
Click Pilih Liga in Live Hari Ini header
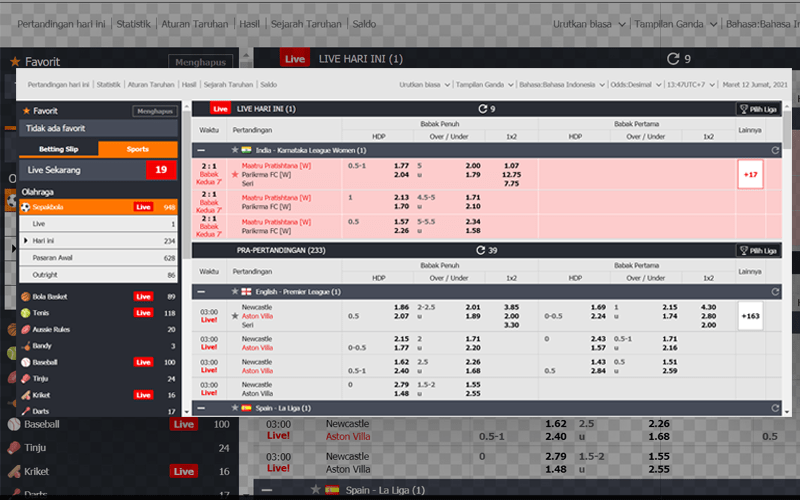(759, 109)
